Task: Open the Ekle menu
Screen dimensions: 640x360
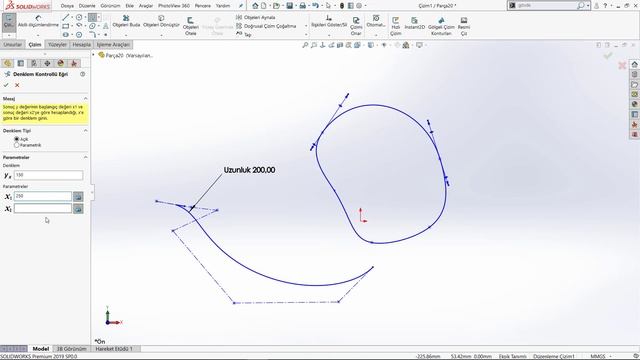Action: [x=129, y=6]
